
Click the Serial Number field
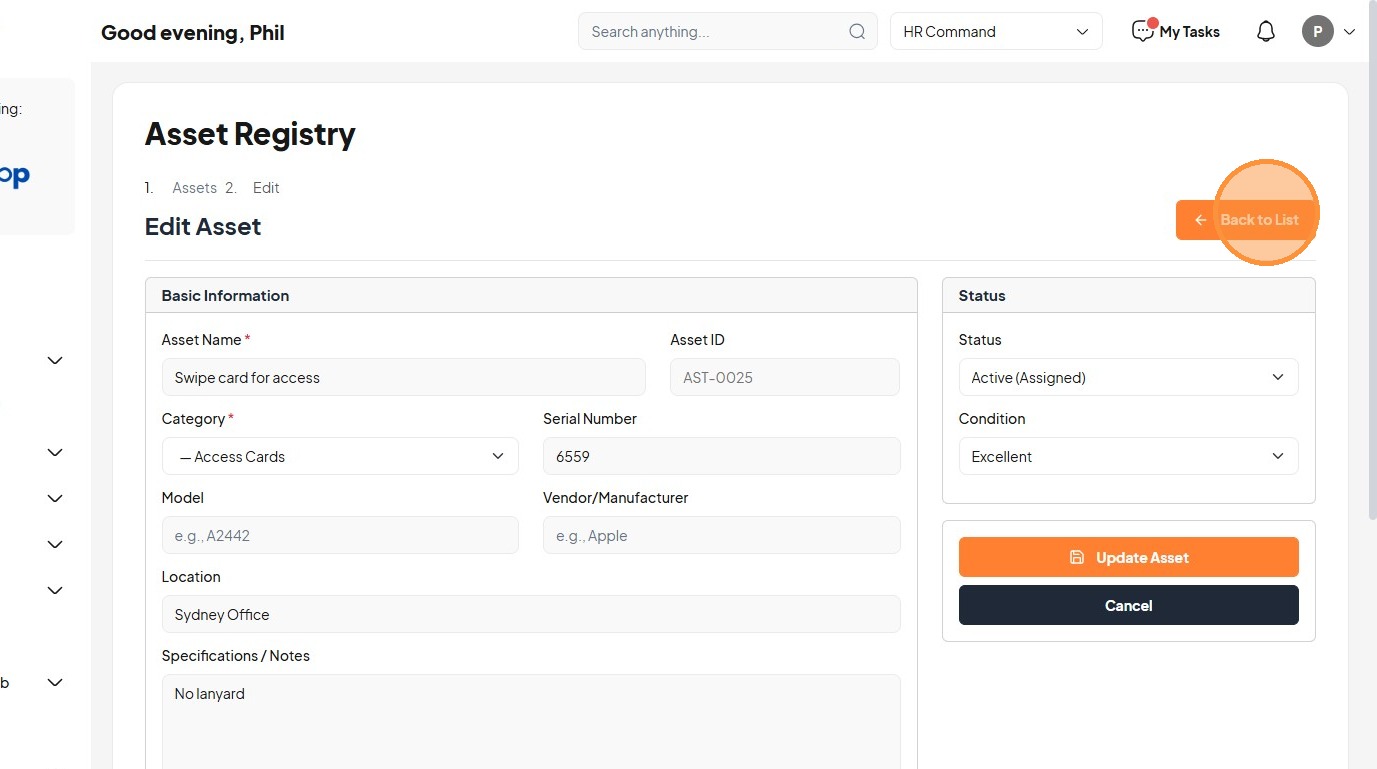point(721,456)
